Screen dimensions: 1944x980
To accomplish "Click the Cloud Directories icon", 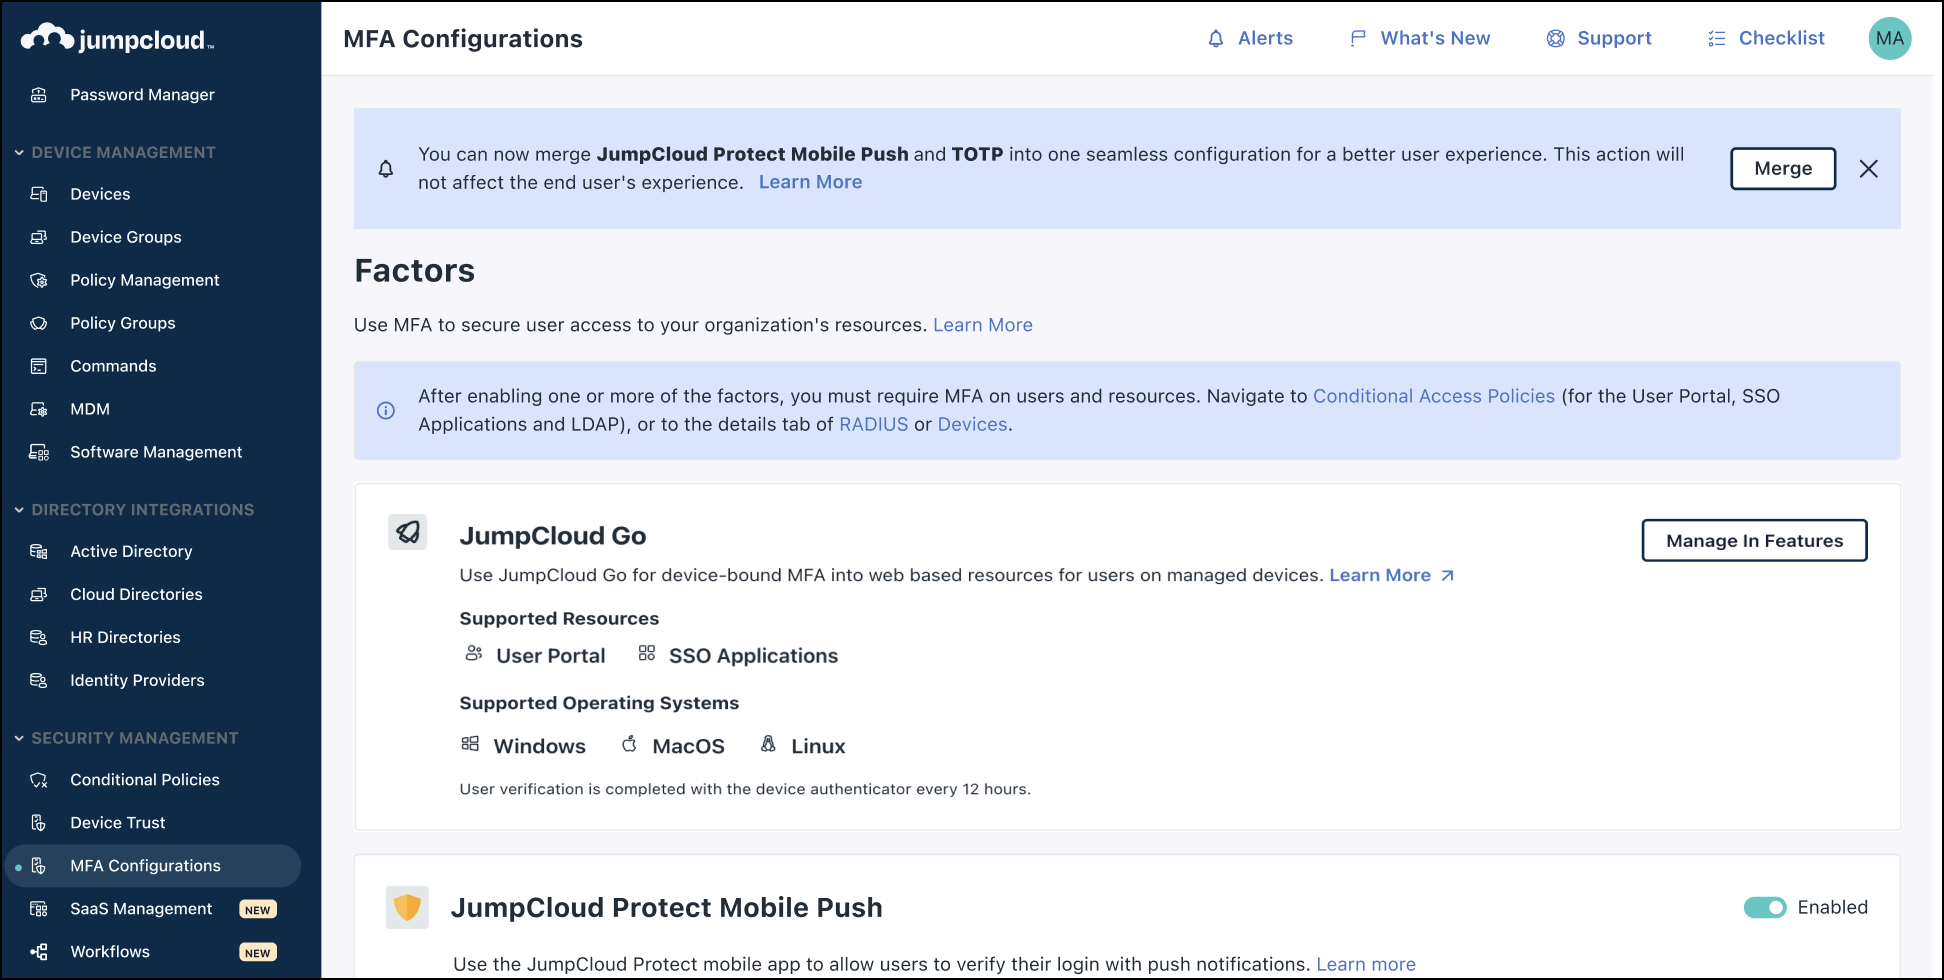I will coord(39,594).
